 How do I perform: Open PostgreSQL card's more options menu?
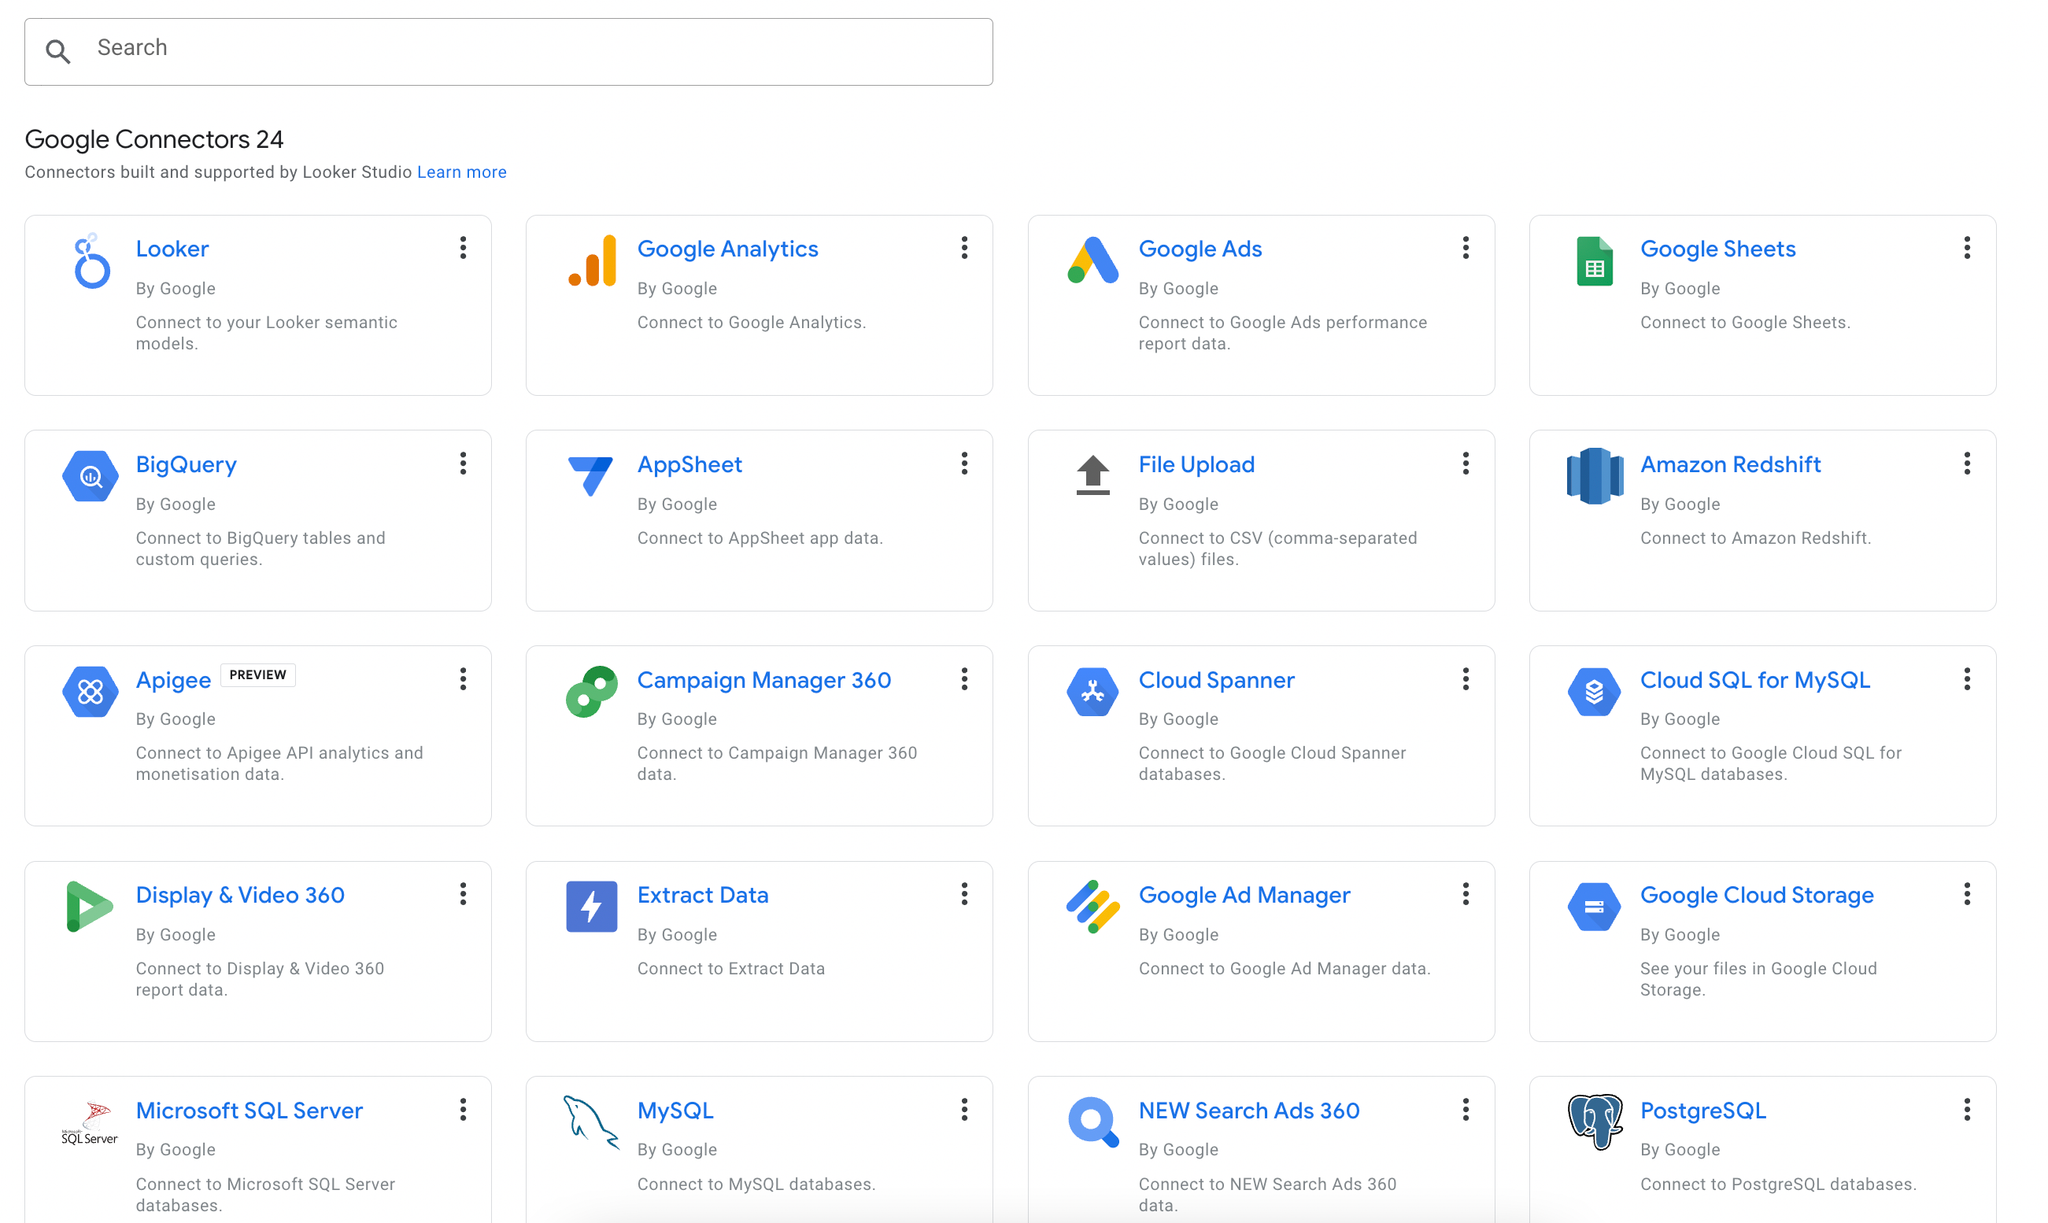click(1967, 1109)
